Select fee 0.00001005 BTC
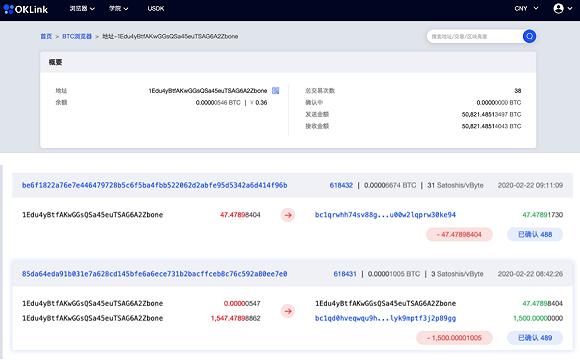 click(394, 274)
